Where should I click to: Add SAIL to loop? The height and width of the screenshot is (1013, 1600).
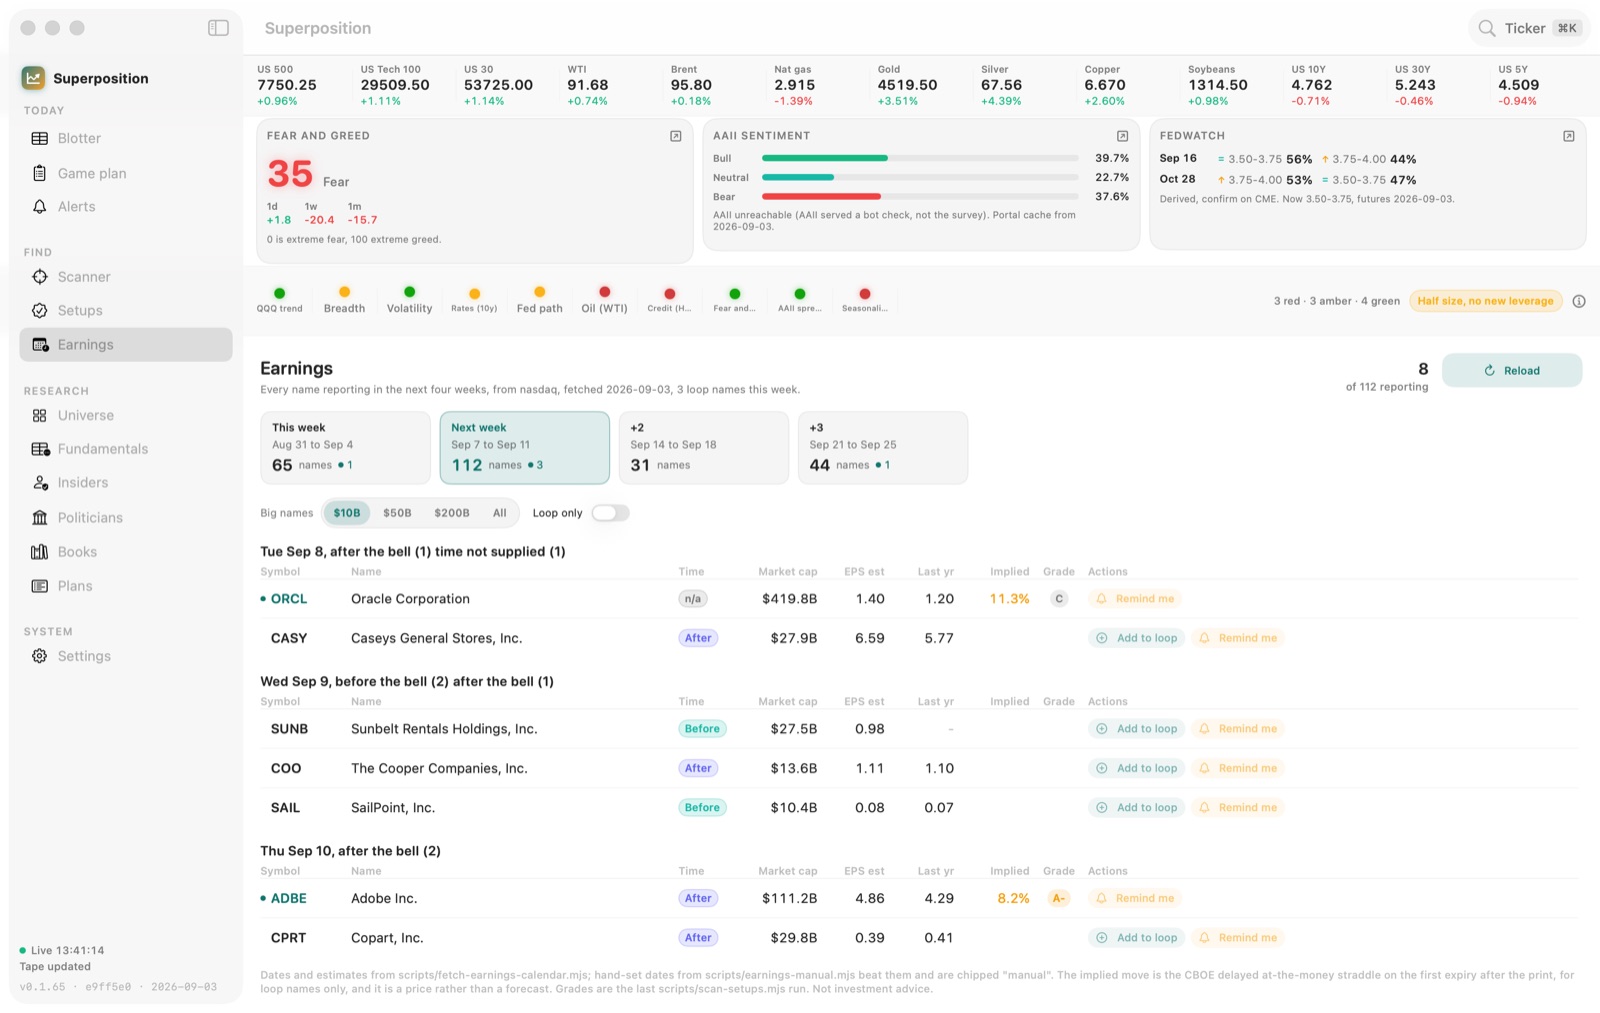[x=1137, y=807]
